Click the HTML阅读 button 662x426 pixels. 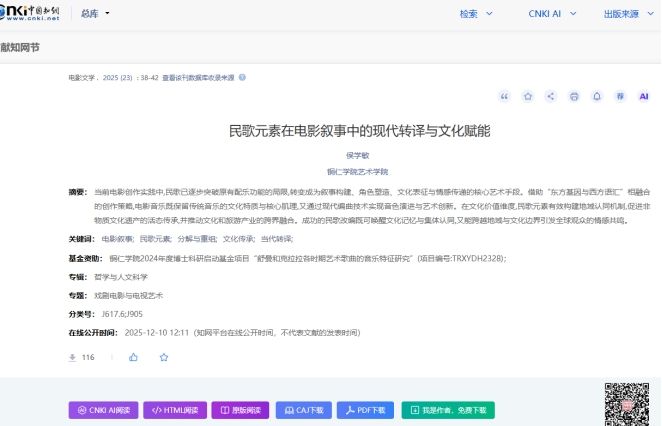point(171,410)
